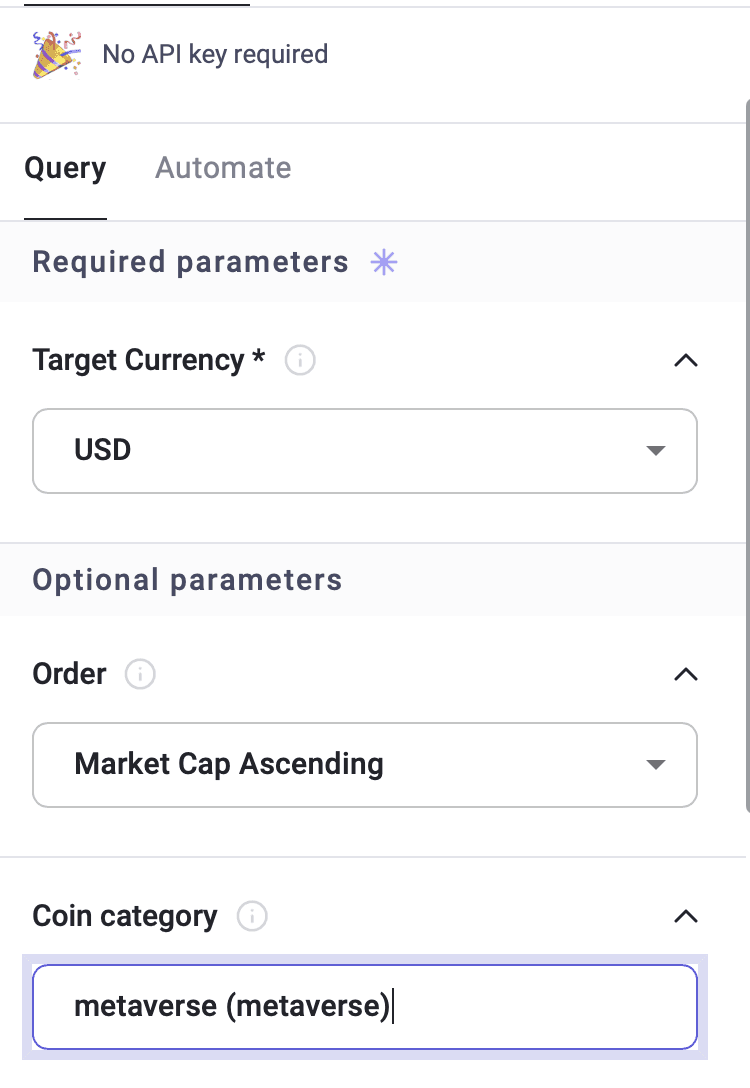Viewport: 750px width, 1088px height.
Task: Click the Order parameter label
Action: (x=69, y=674)
